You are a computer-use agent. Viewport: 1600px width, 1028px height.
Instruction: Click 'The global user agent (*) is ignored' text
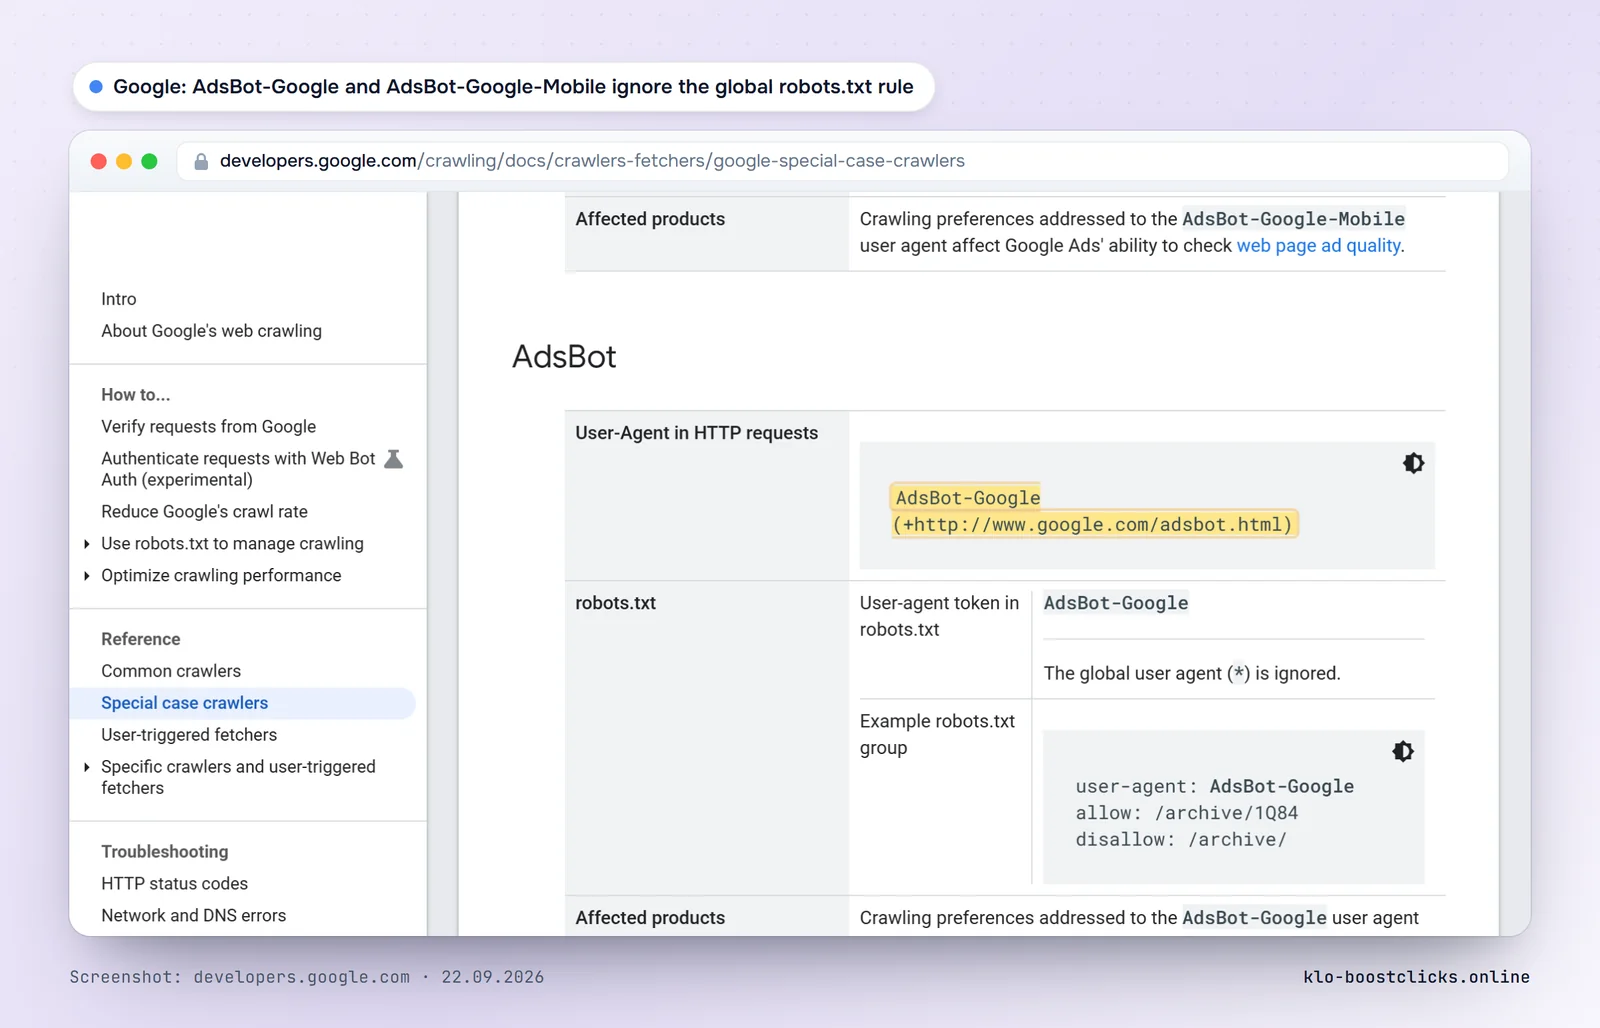click(1192, 674)
